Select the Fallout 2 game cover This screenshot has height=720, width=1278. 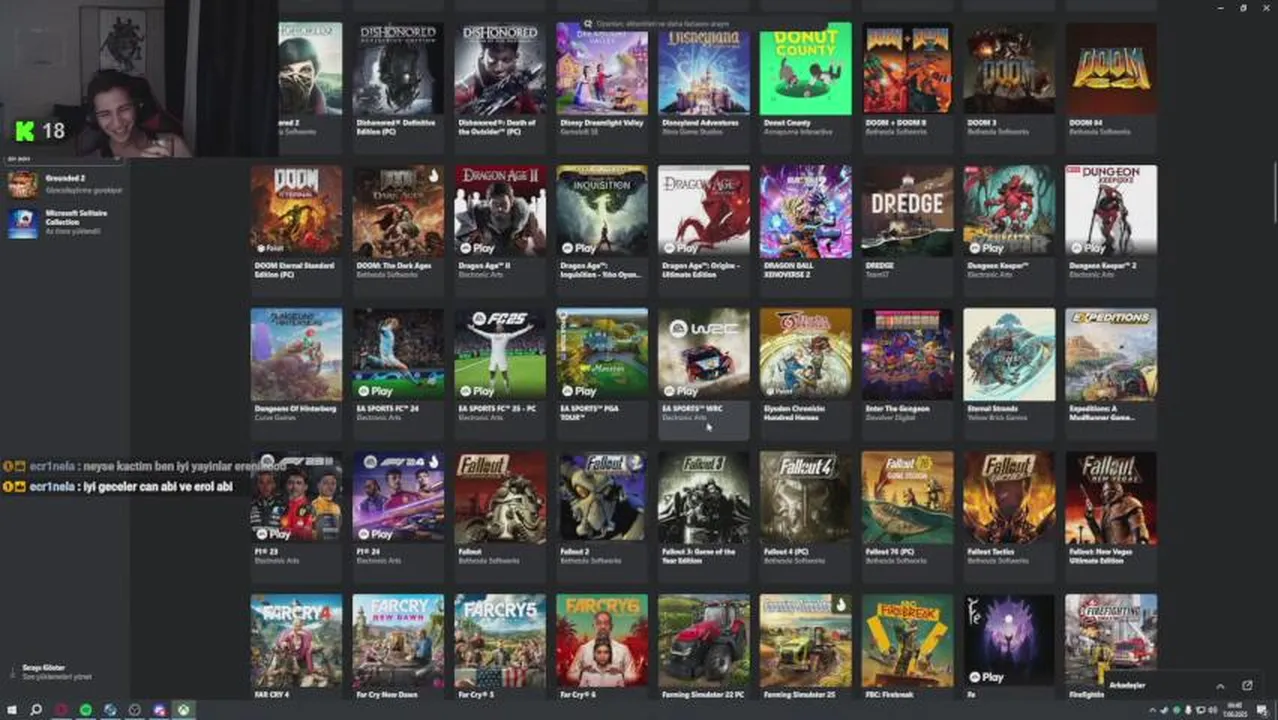click(602, 497)
